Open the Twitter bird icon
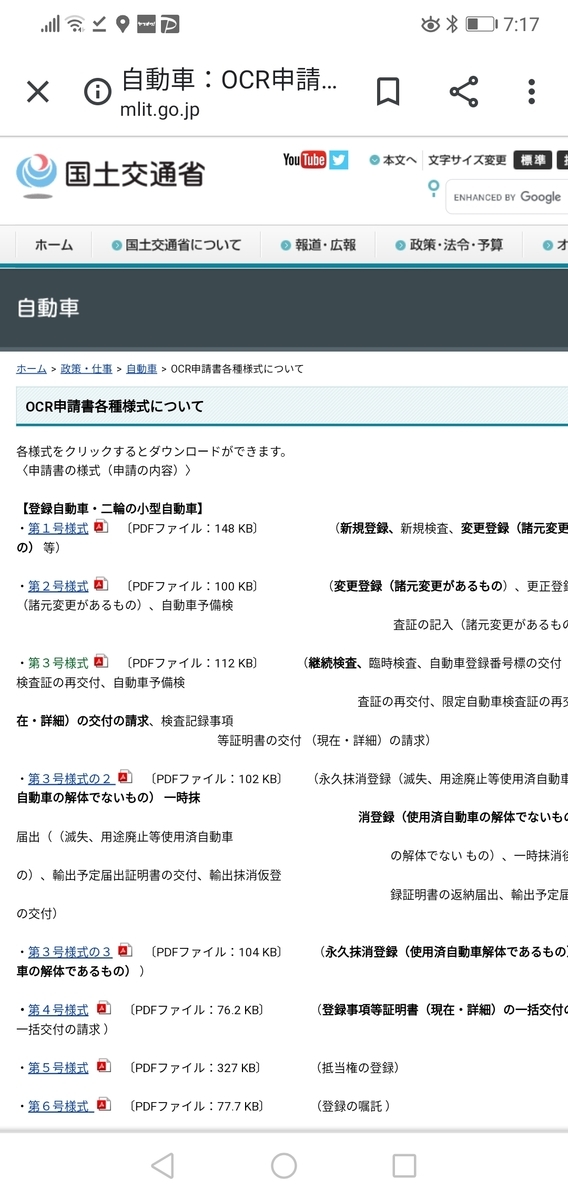Viewport: 568px width, 1200px height. (x=340, y=160)
